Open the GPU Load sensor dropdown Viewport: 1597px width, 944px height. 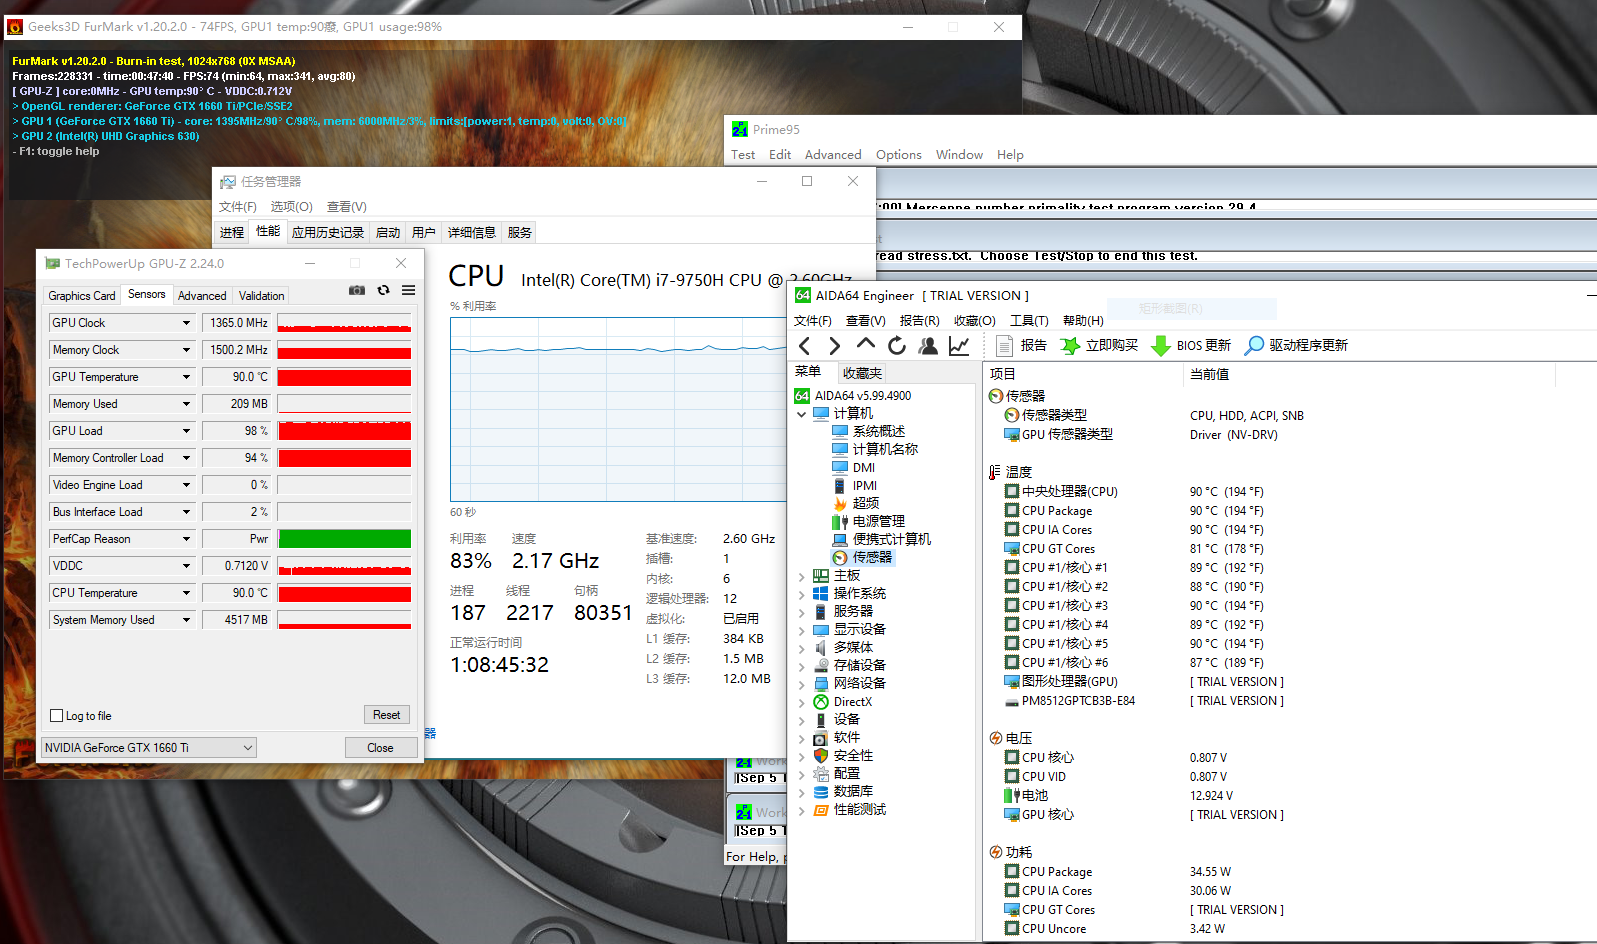[186, 431]
